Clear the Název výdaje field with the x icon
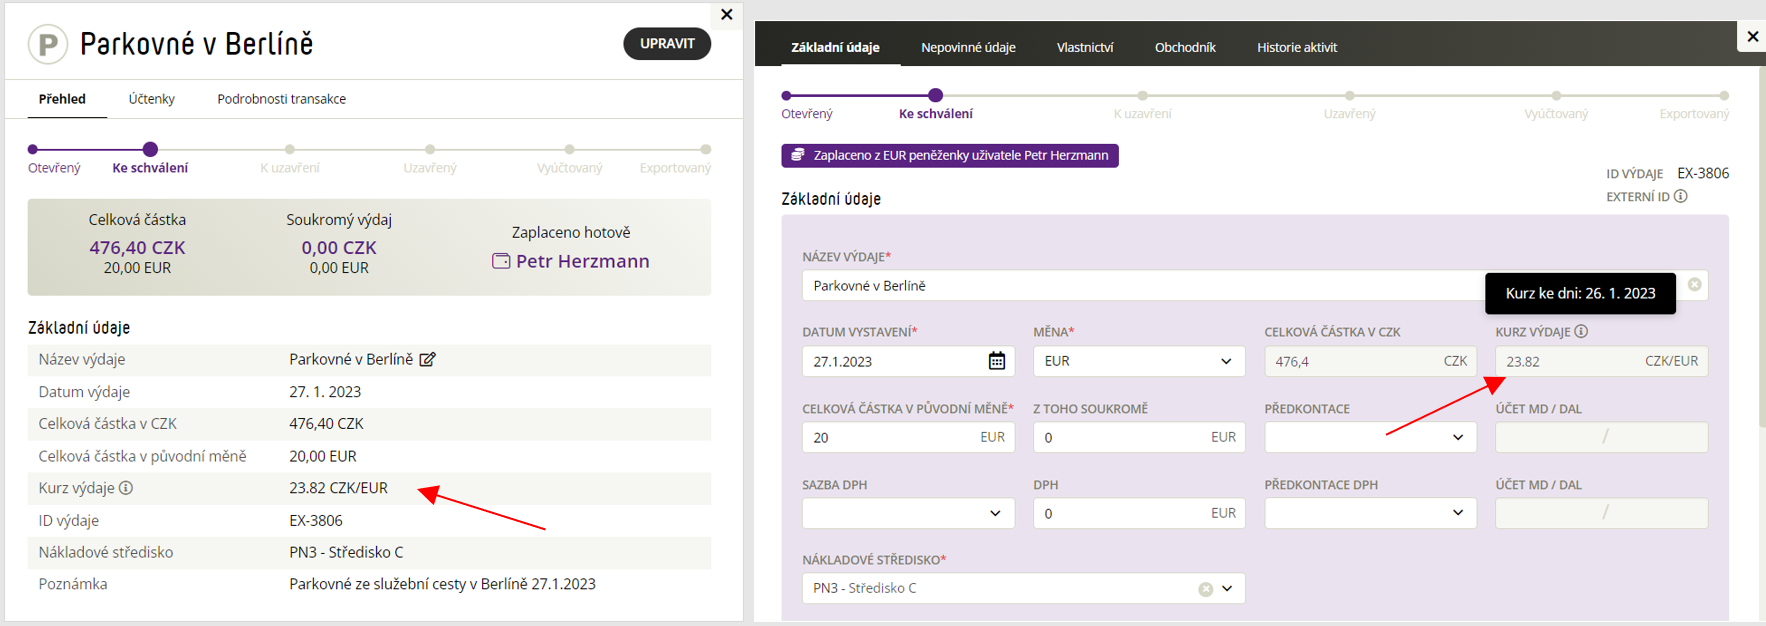Screen dimensions: 1766x626 point(1694,285)
